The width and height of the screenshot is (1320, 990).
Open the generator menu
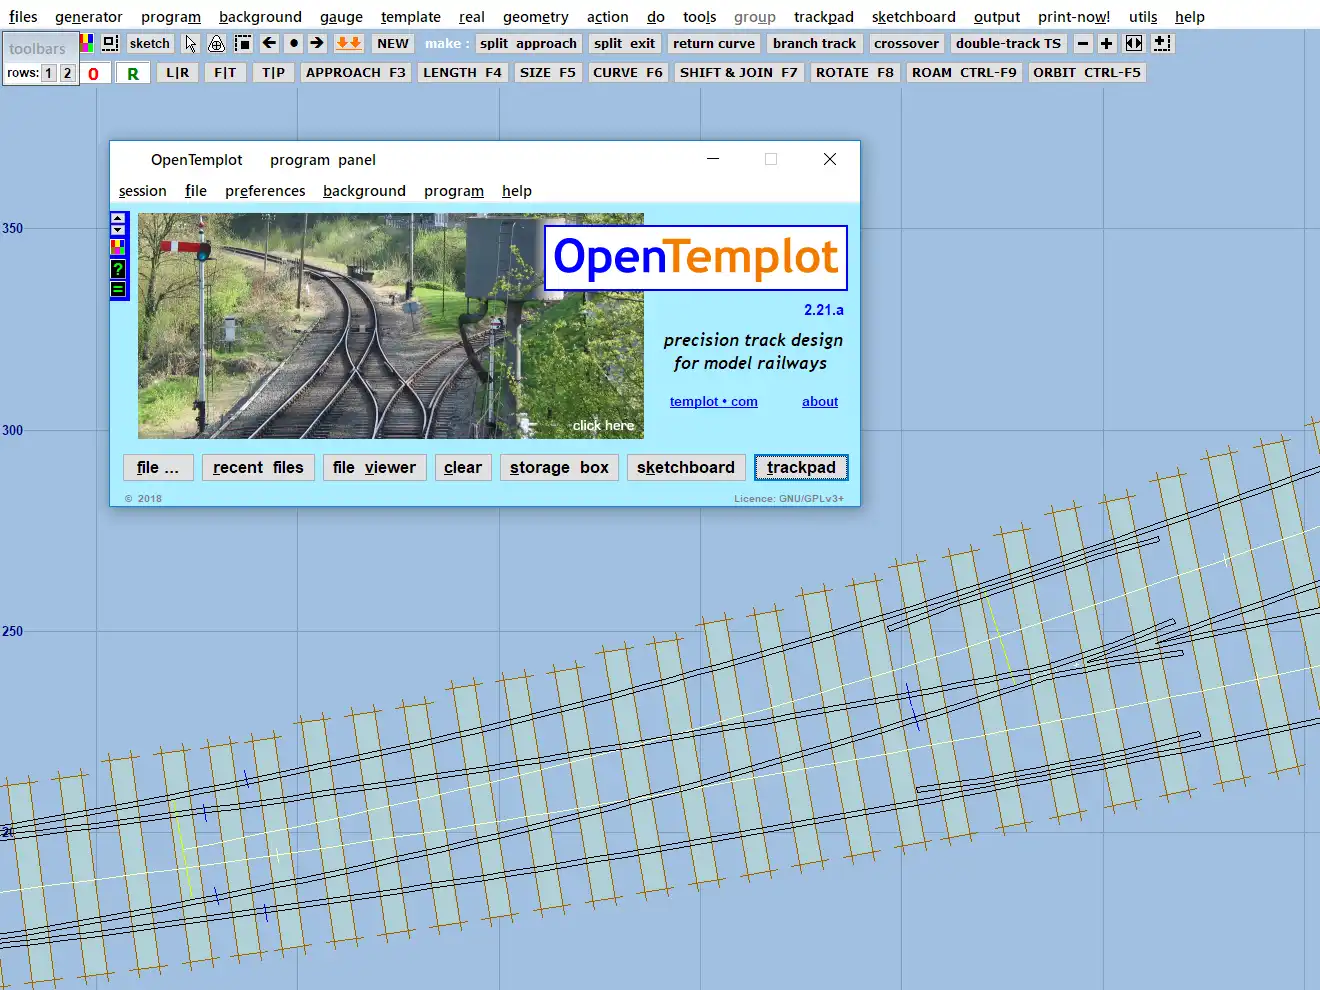click(89, 17)
